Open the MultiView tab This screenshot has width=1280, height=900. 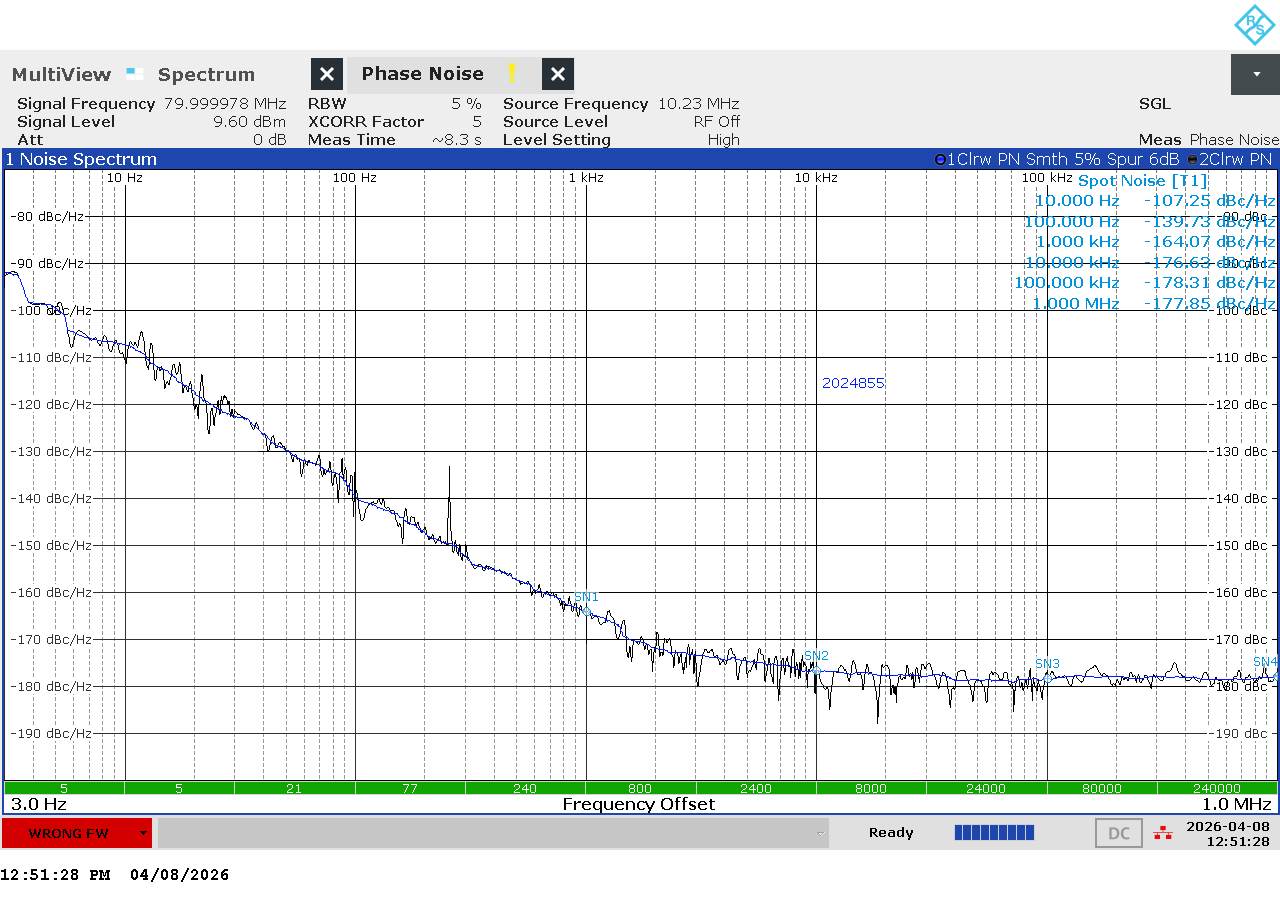pos(61,75)
